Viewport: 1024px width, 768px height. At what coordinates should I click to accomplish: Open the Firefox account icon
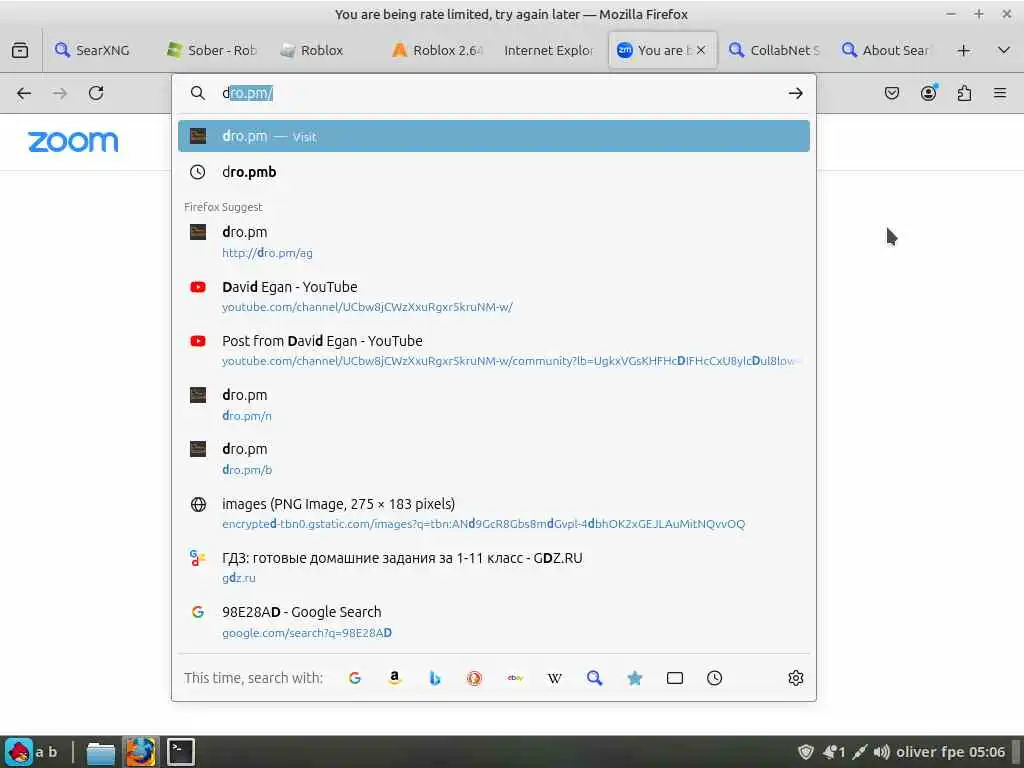pos(928,93)
